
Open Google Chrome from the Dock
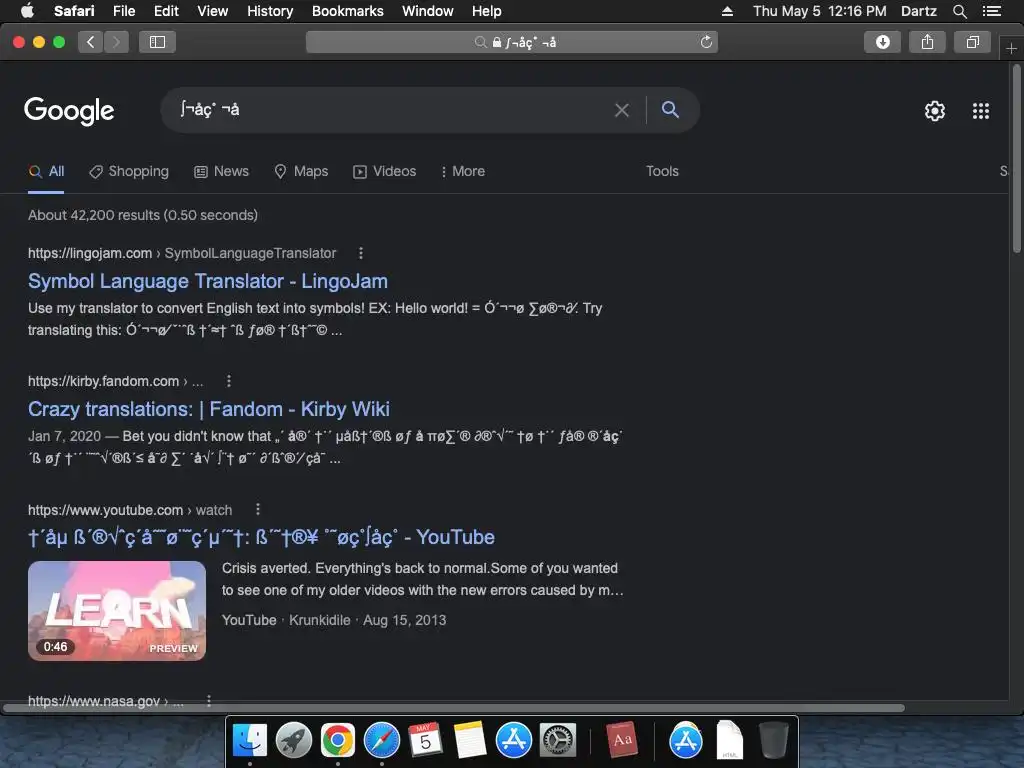coord(338,740)
